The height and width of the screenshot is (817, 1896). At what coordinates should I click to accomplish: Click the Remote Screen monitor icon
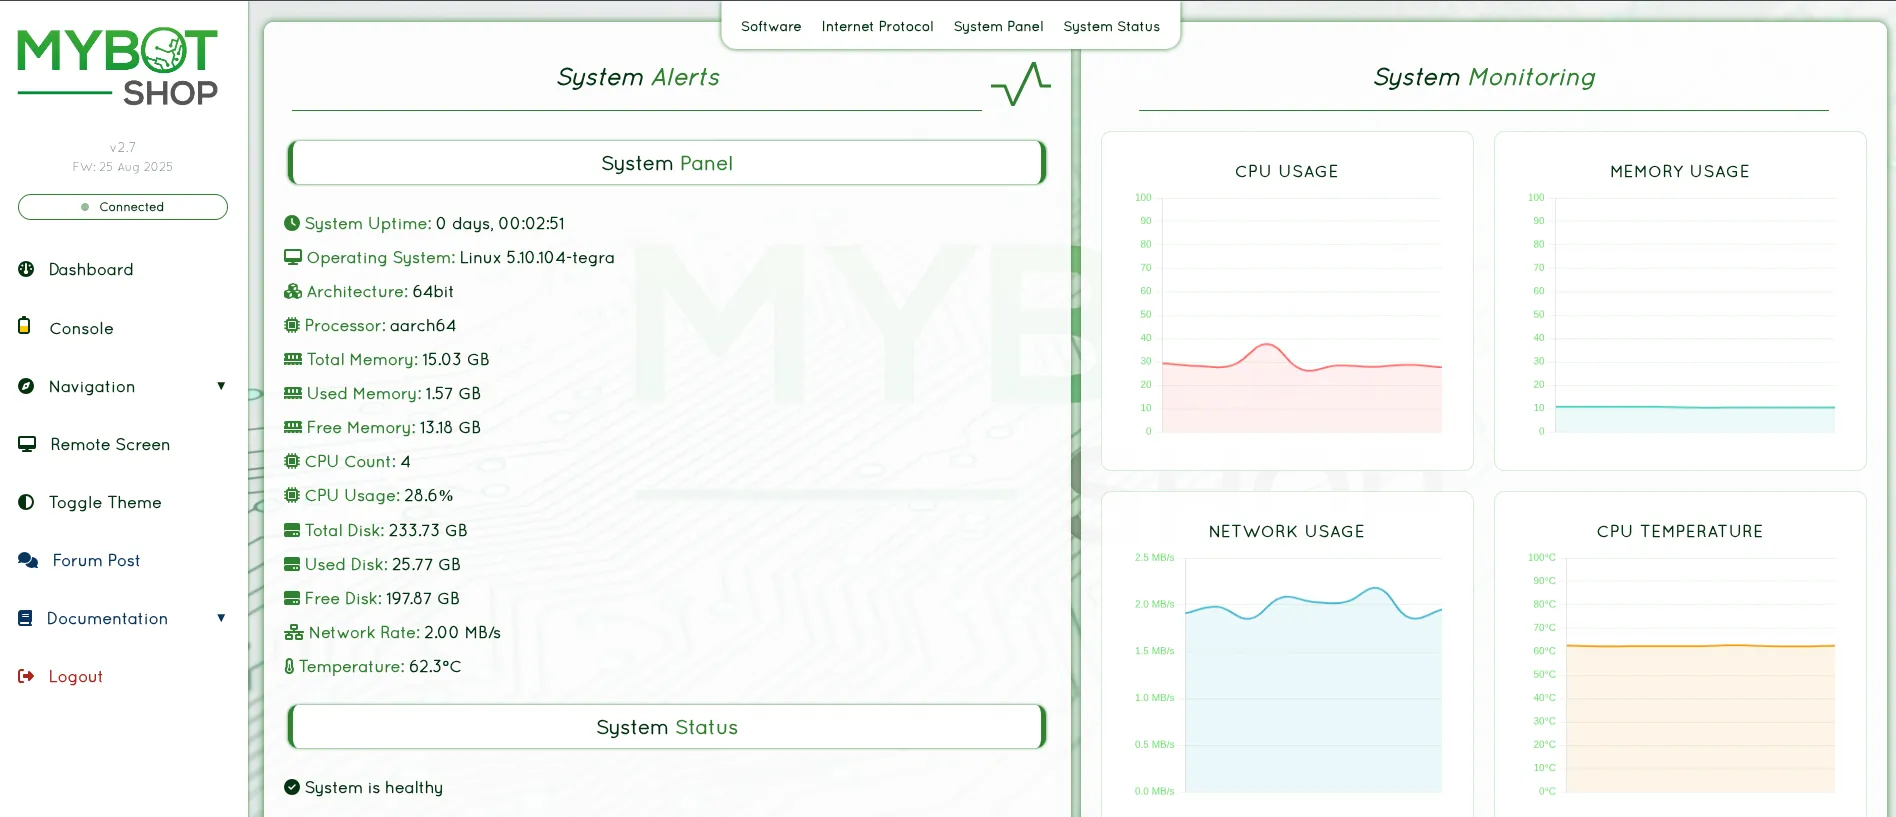[27, 444]
